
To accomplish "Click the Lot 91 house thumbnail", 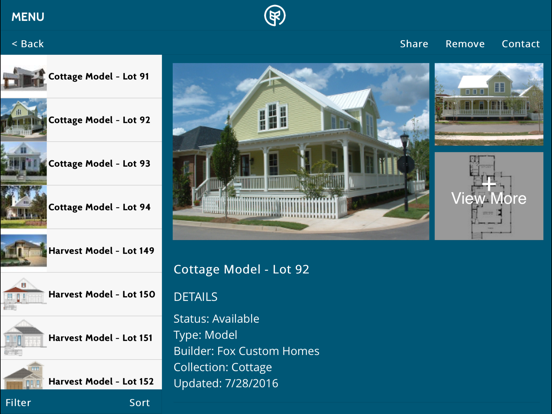I will (x=24, y=76).
